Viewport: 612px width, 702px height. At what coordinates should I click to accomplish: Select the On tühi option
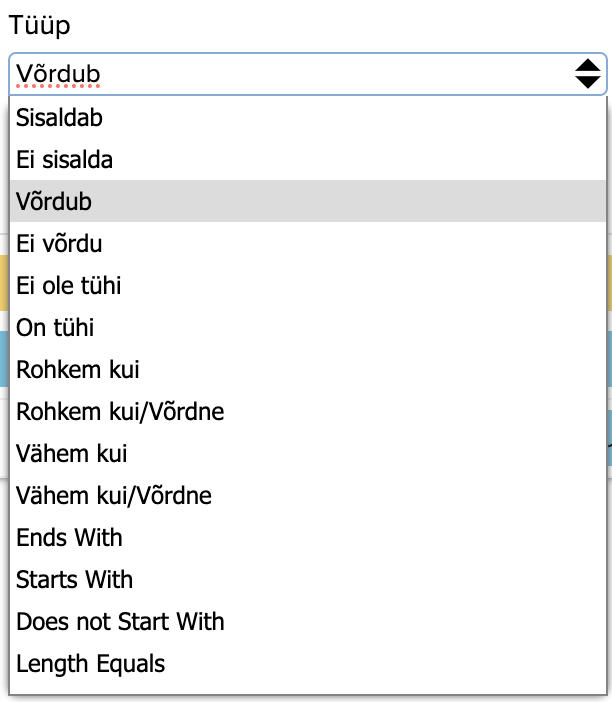pyautogui.click(x=56, y=328)
